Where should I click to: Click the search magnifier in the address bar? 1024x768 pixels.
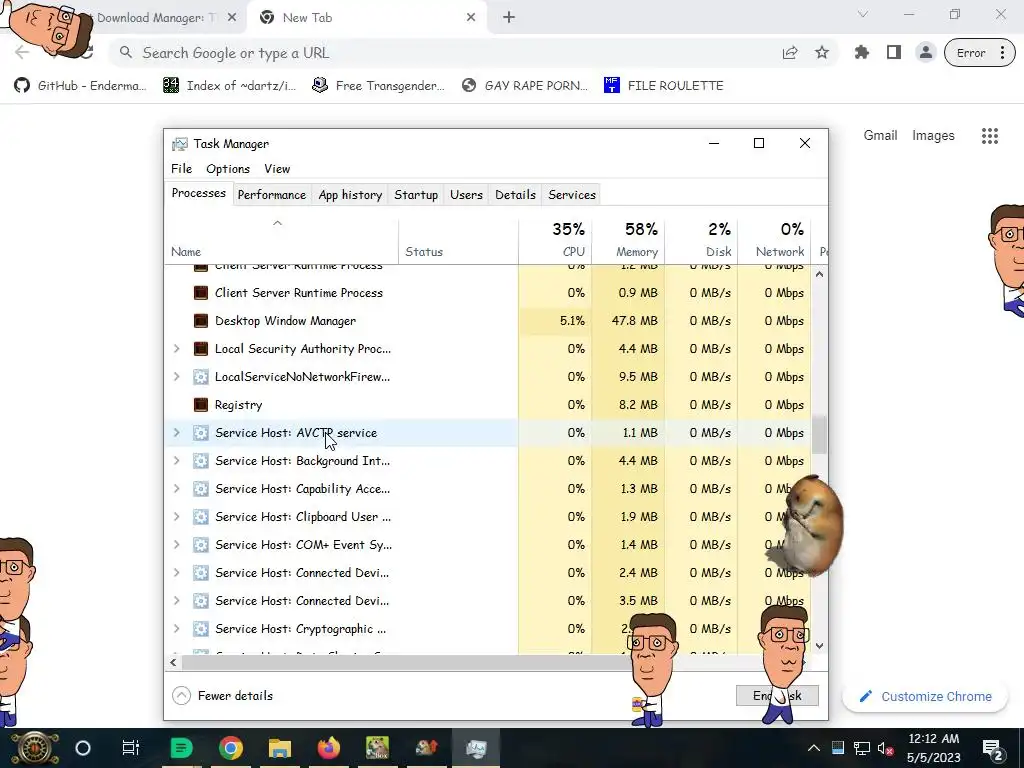(126, 53)
